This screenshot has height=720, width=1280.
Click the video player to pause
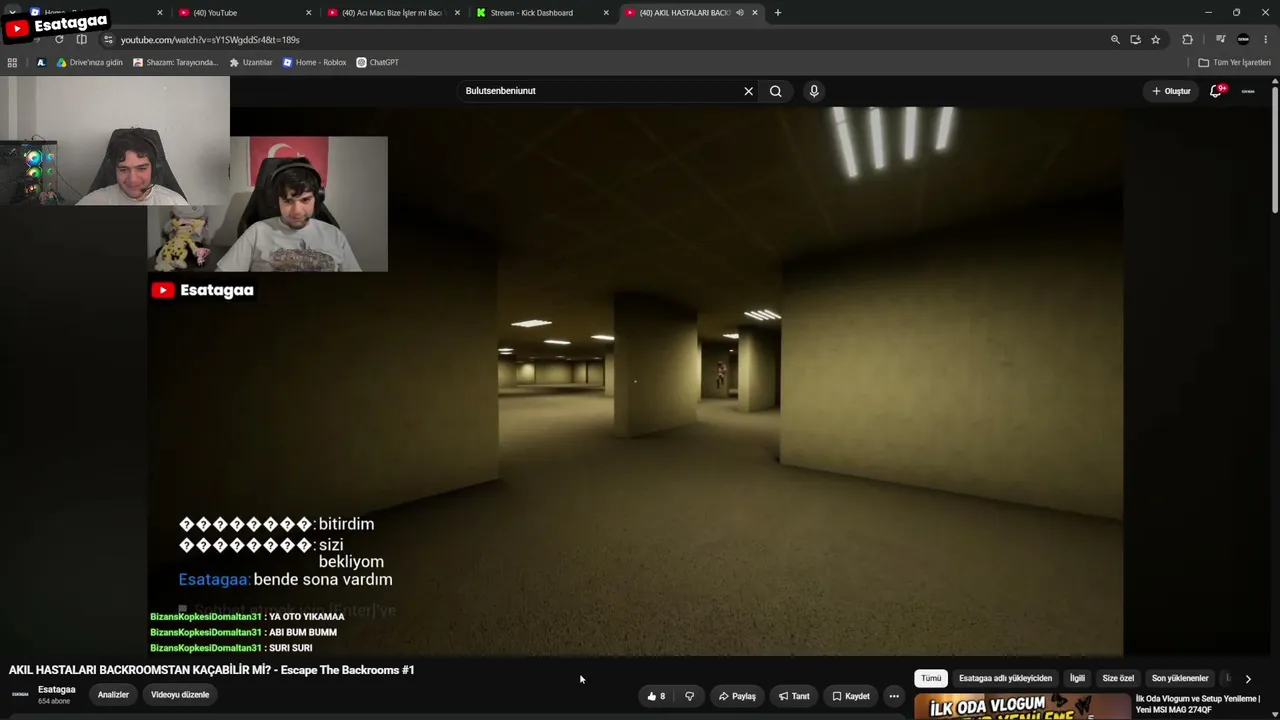635,380
